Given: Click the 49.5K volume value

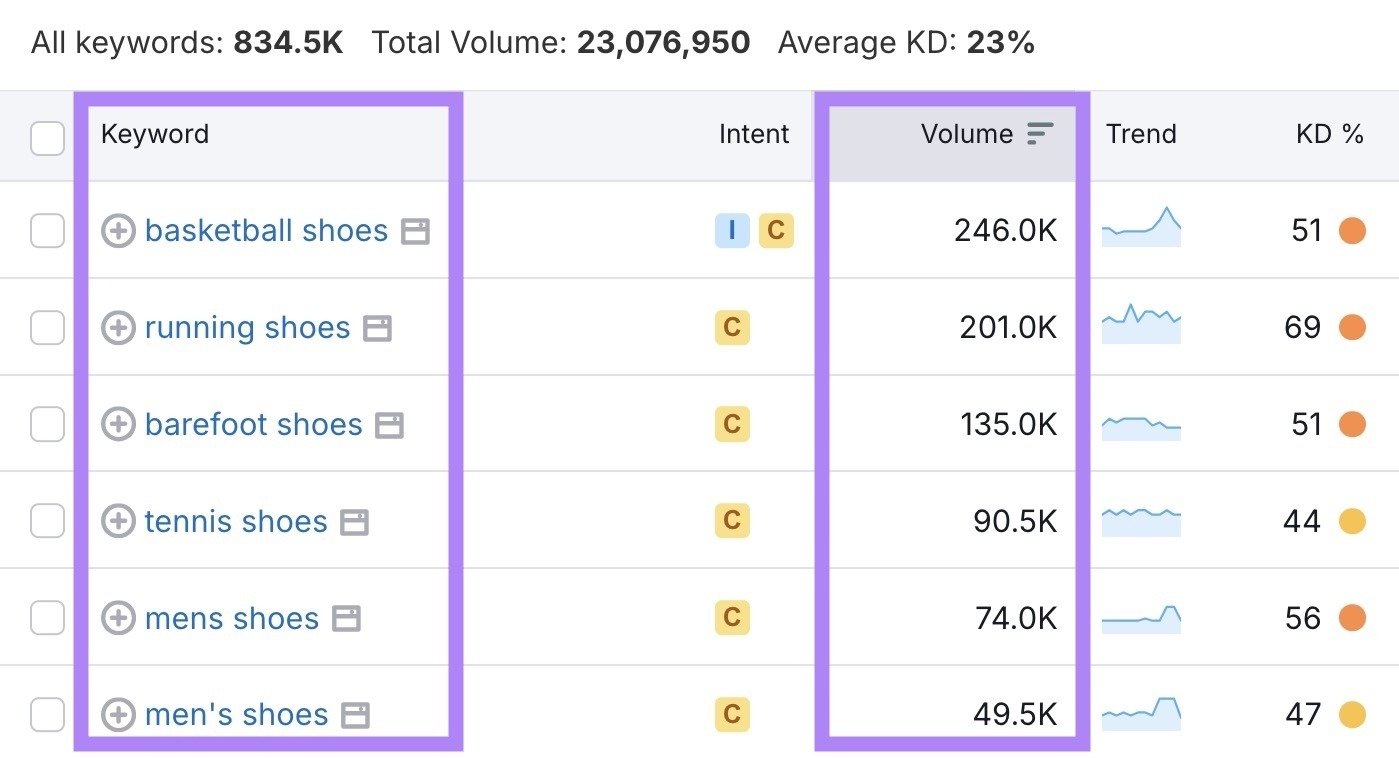Looking at the screenshot, I should point(1015,715).
